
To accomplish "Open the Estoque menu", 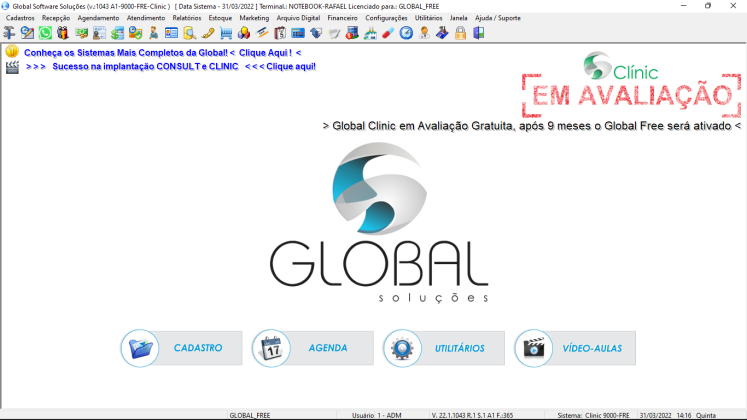I will 220,18.
